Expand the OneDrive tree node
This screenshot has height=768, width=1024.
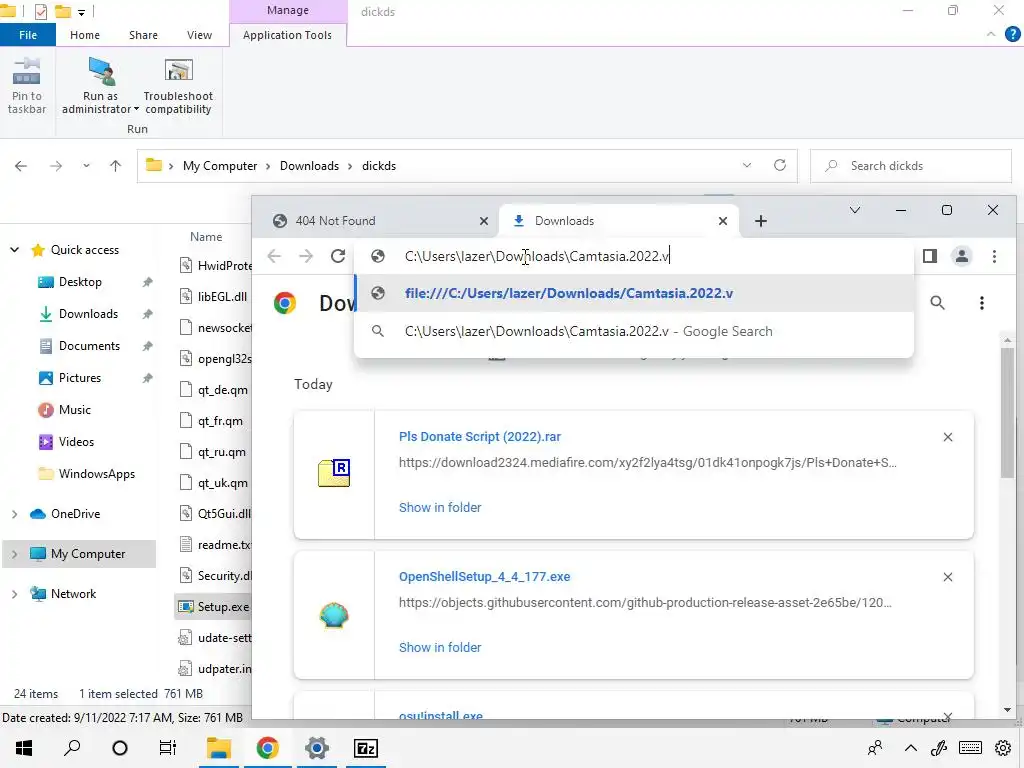14,514
